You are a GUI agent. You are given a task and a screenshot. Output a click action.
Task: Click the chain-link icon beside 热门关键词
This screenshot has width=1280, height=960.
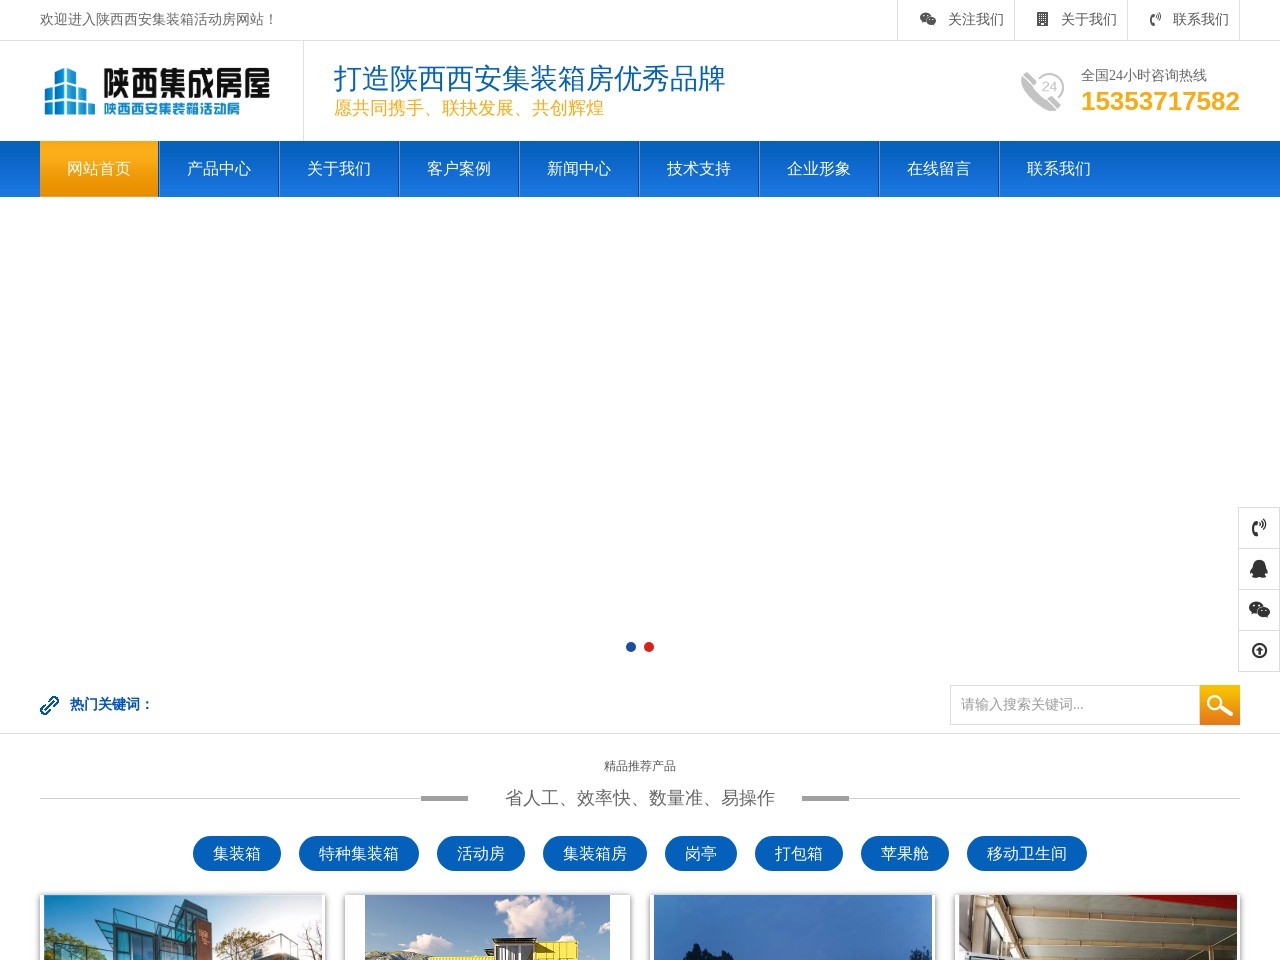coord(49,704)
